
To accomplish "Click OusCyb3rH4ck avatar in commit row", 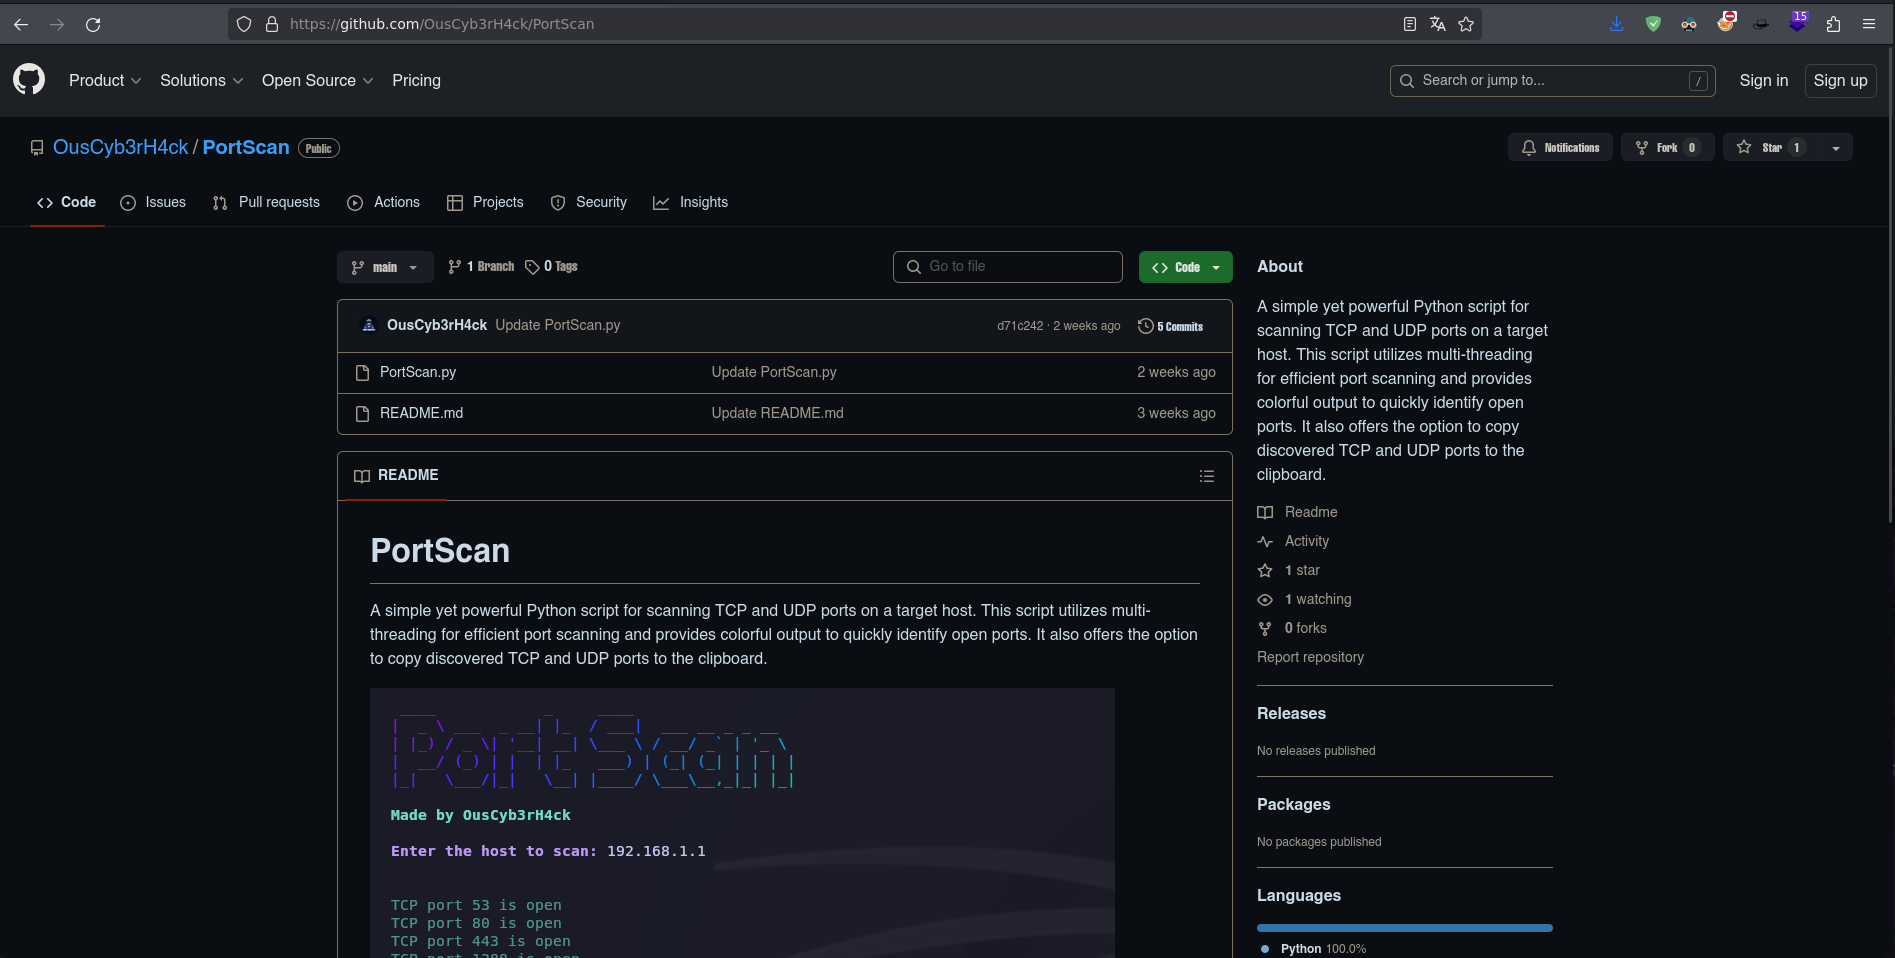I will [x=369, y=325].
